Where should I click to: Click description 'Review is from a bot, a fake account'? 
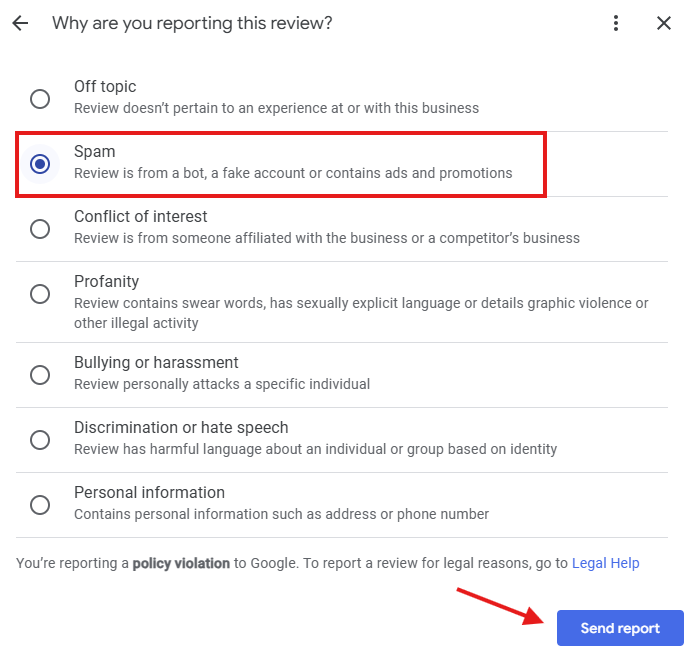click(293, 173)
